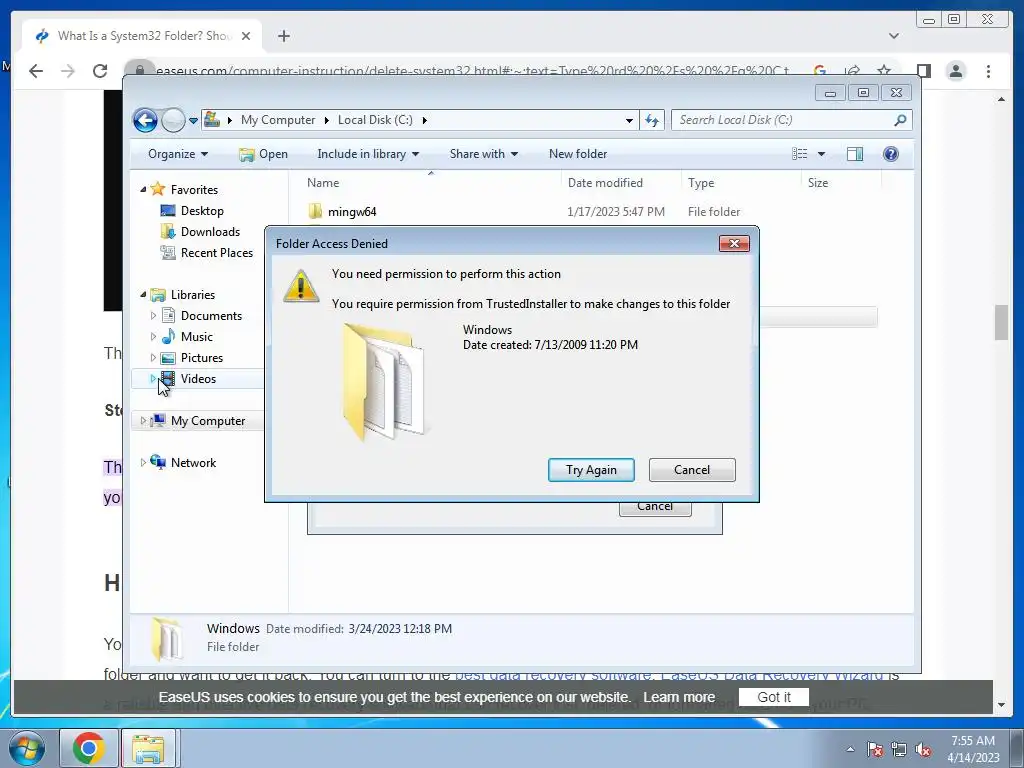Collapse the Favorites group
Screen dimensions: 1024x768
pyautogui.click(x=143, y=189)
